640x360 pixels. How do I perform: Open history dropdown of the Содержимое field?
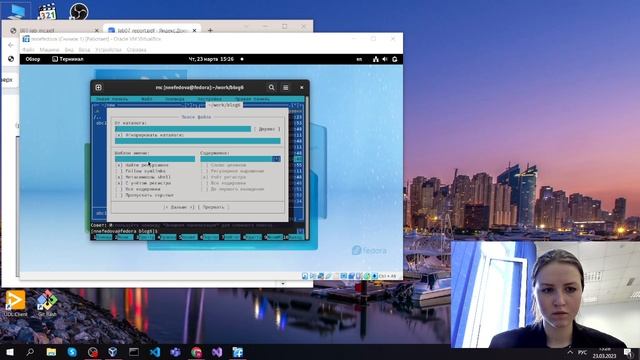(x=276, y=159)
